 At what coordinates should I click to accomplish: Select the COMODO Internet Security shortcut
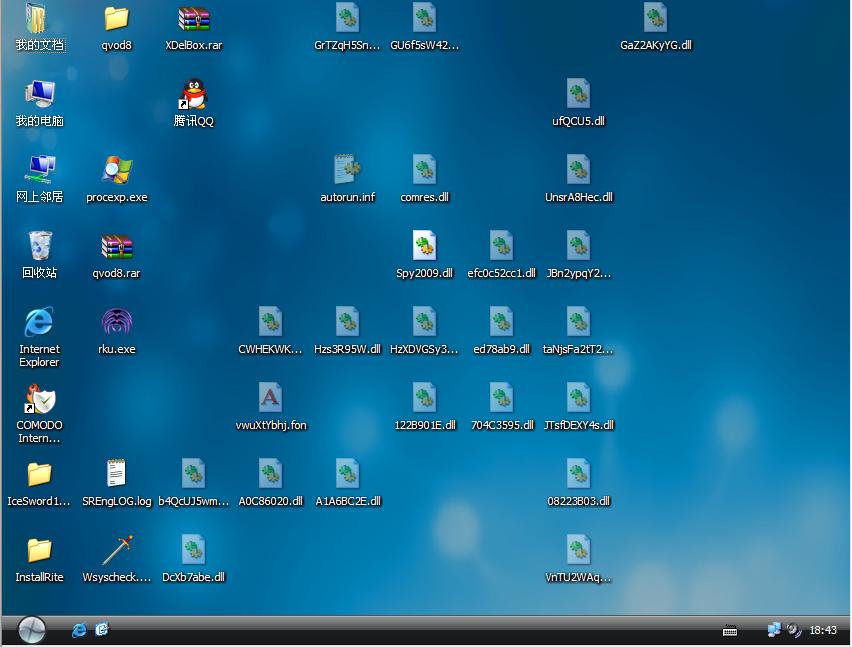point(39,400)
